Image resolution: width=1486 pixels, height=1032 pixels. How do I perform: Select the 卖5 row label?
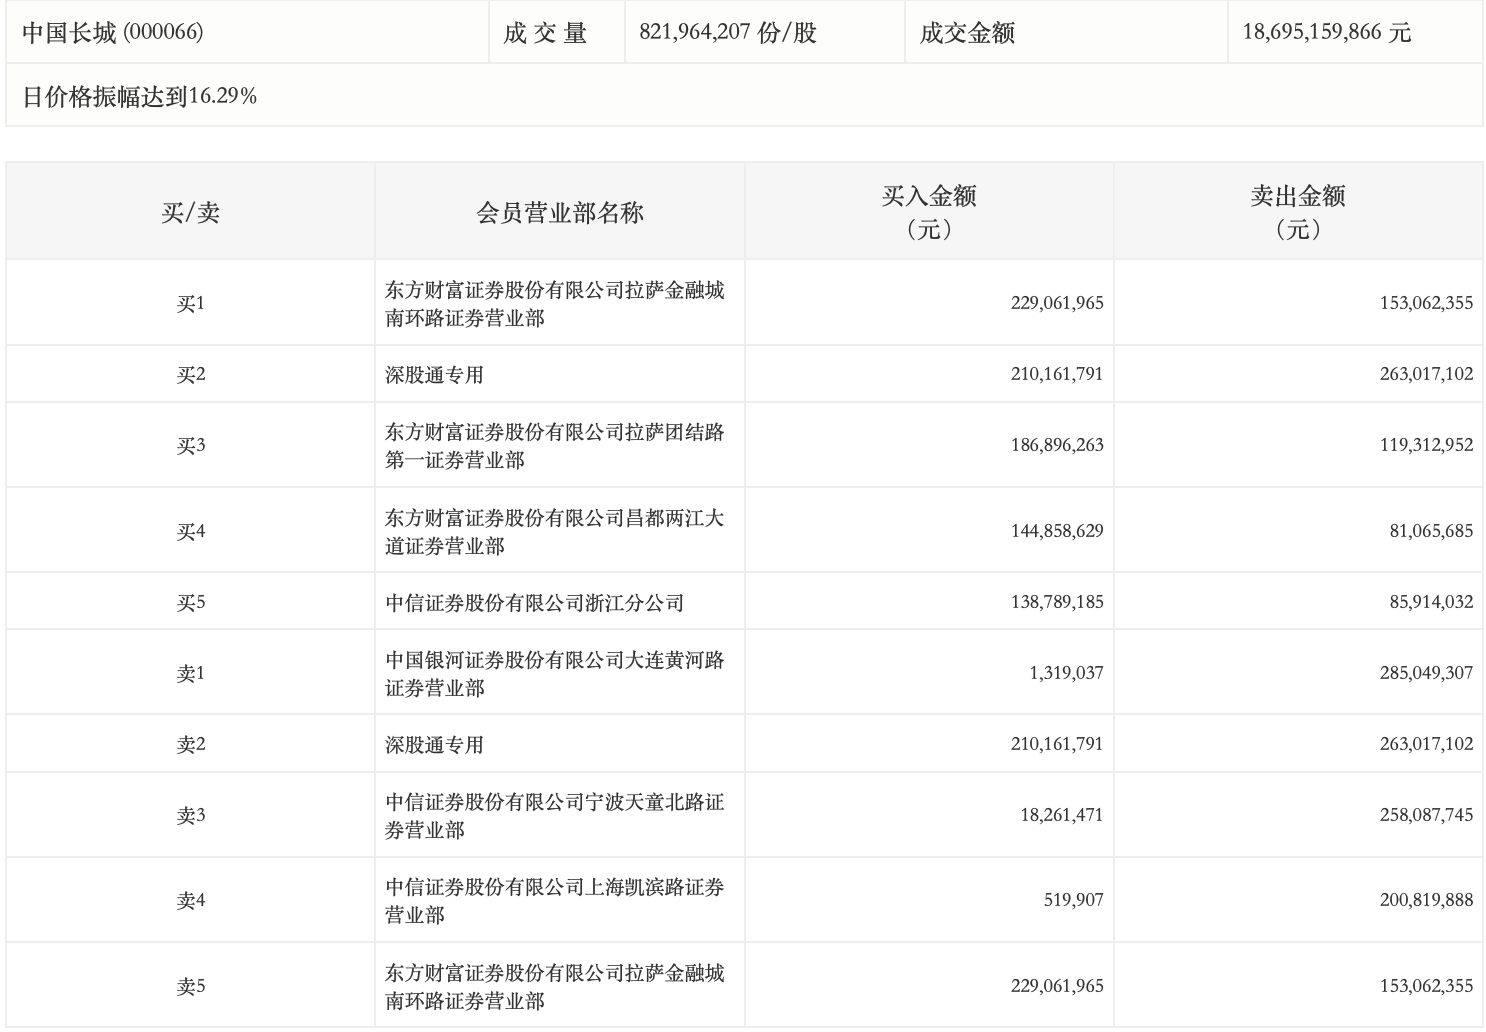pyautogui.click(x=190, y=987)
